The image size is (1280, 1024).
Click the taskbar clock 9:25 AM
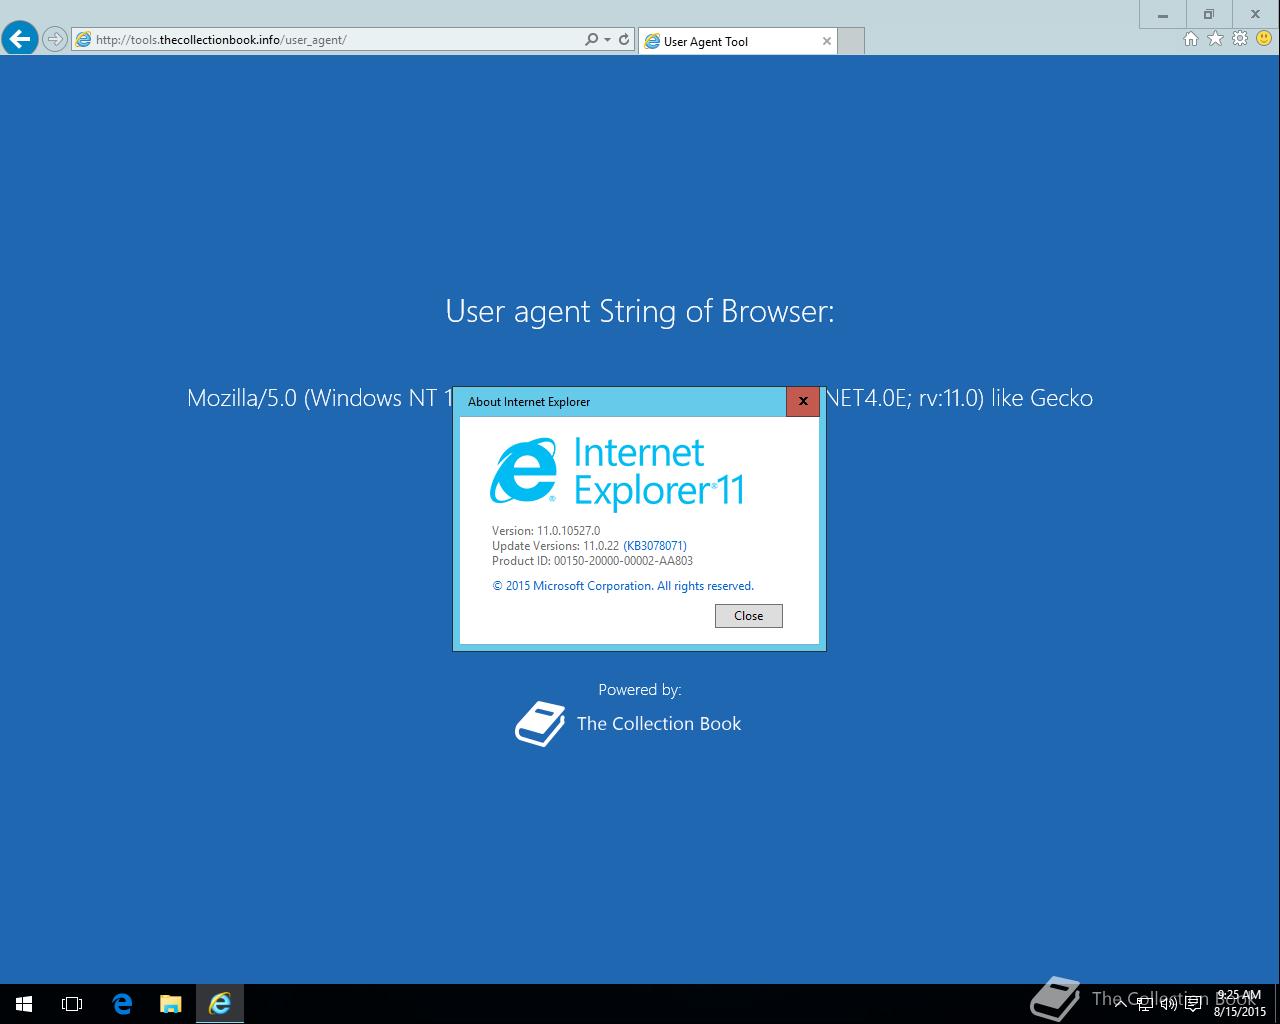coord(1240,1003)
